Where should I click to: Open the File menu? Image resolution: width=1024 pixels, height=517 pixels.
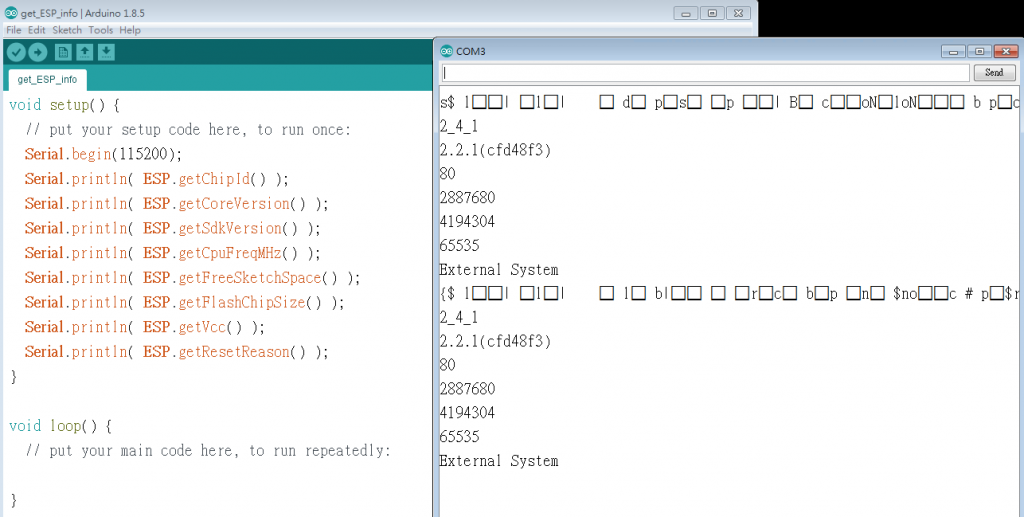14,30
